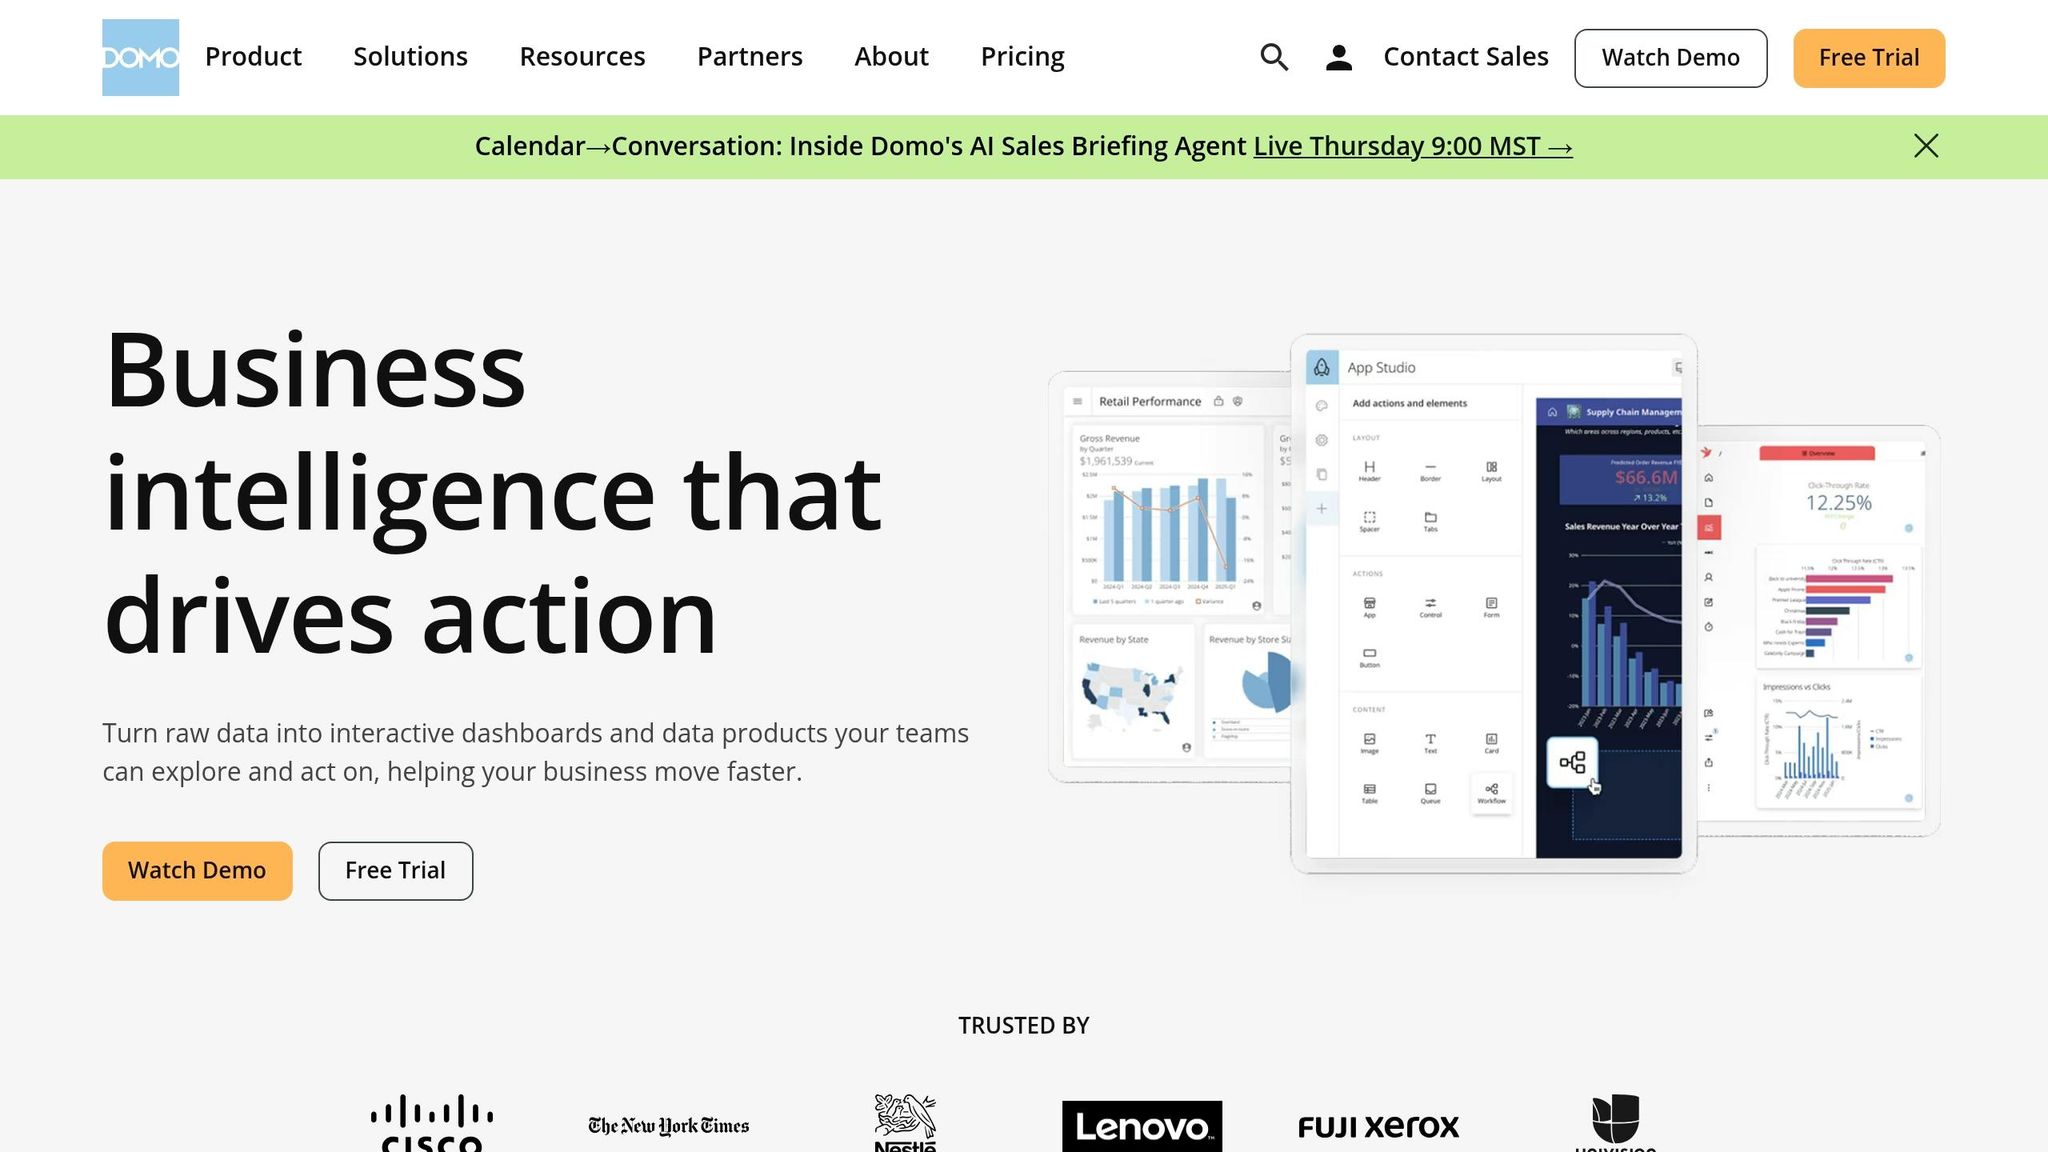The height and width of the screenshot is (1152, 2048).
Task: Click the plus icon in App Studio sidebar
Action: [x=1322, y=508]
